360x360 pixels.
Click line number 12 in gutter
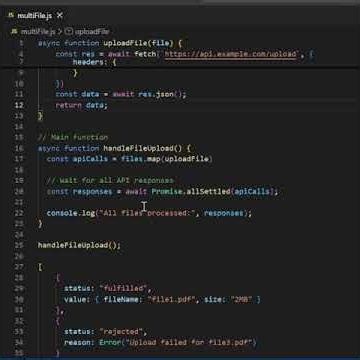point(19,105)
